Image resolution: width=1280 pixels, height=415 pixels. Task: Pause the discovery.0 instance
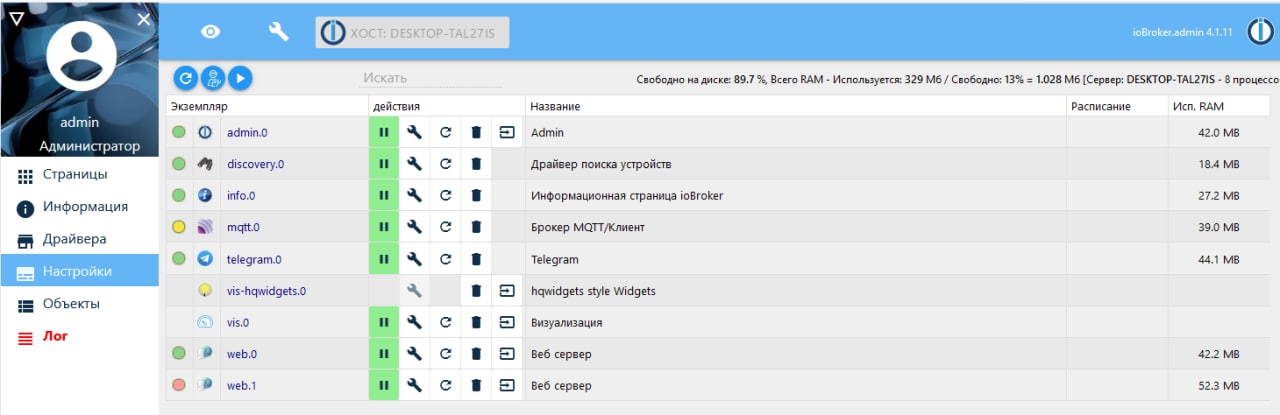[x=383, y=164]
